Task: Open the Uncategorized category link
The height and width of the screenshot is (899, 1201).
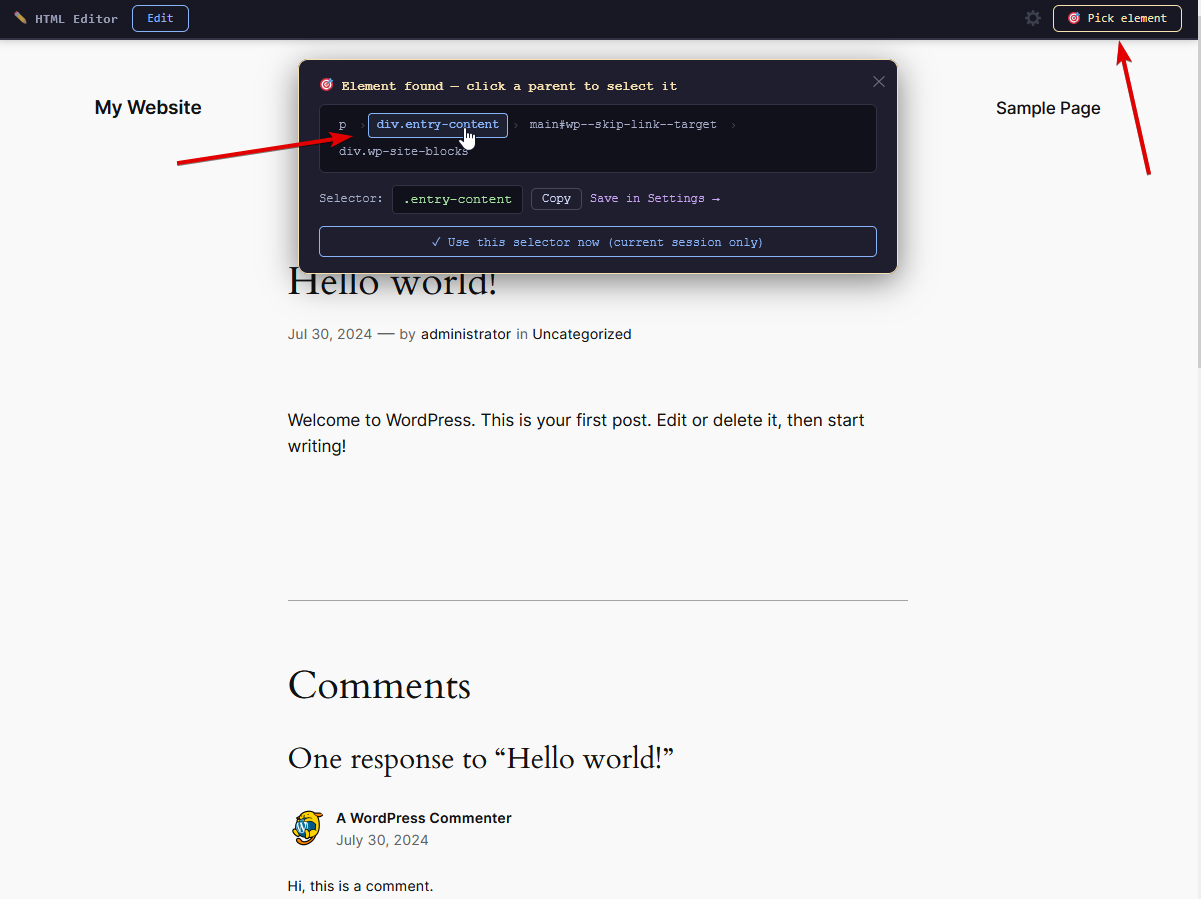Action: click(x=582, y=334)
